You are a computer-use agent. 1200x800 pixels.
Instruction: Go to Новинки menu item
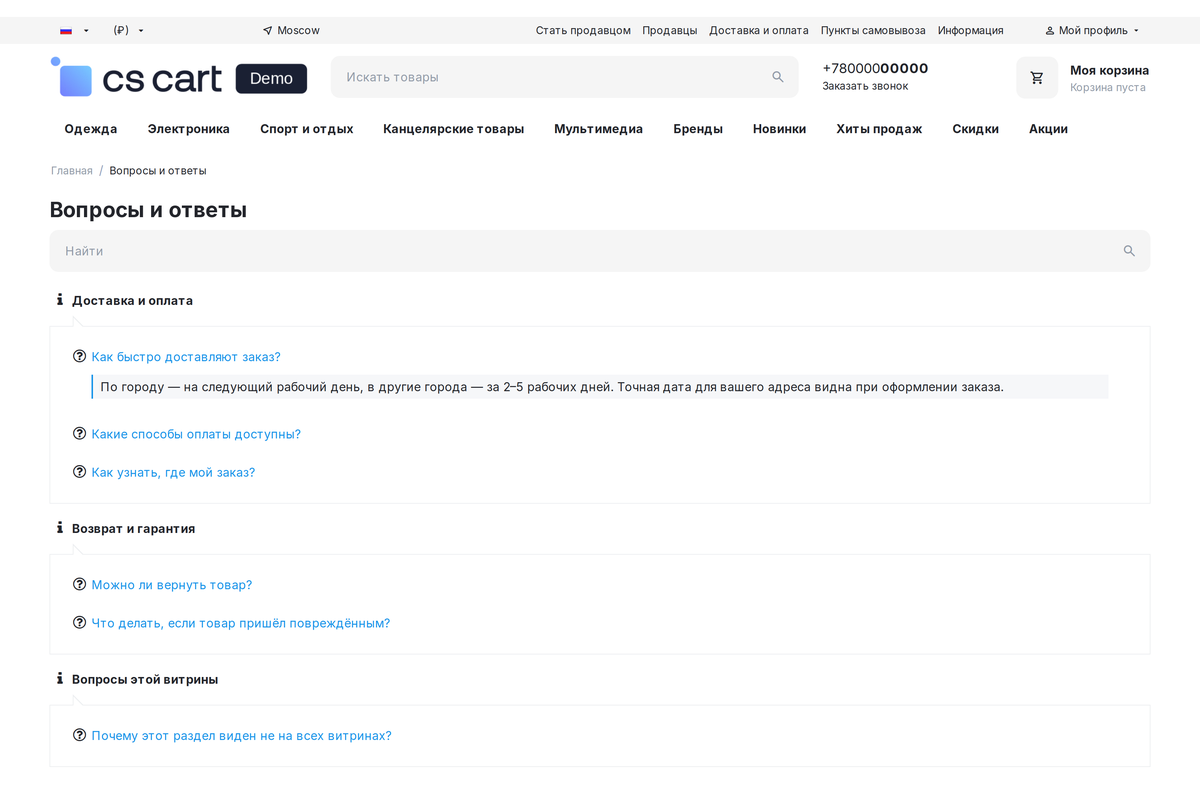(780, 129)
